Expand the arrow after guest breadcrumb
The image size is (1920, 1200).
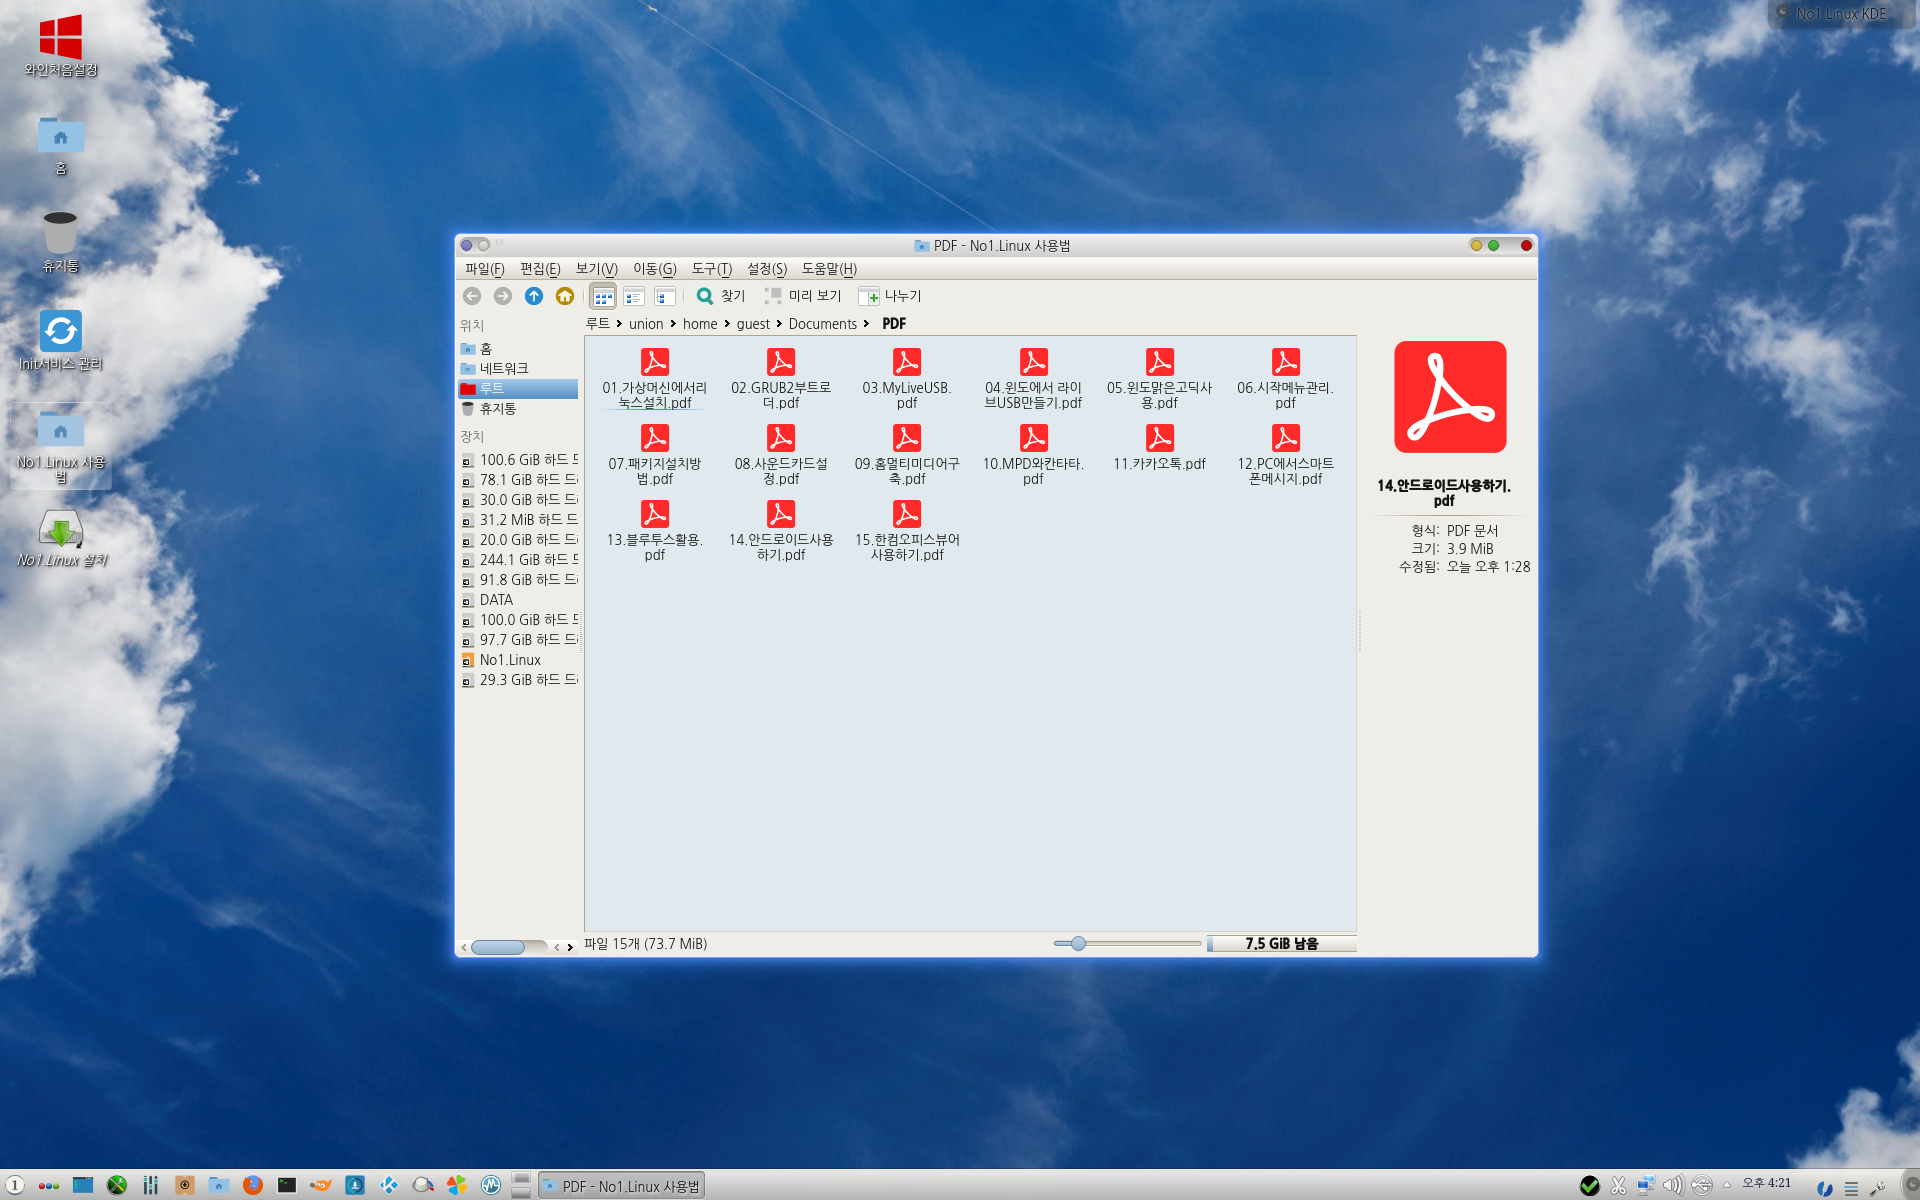[779, 324]
